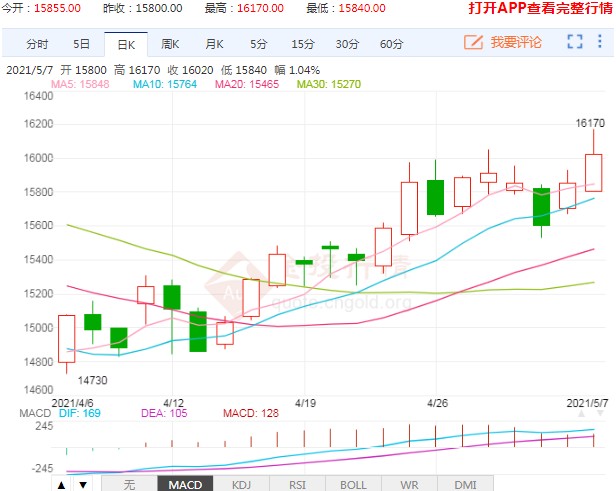Click the DIF: 169 value

click(x=80, y=413)
